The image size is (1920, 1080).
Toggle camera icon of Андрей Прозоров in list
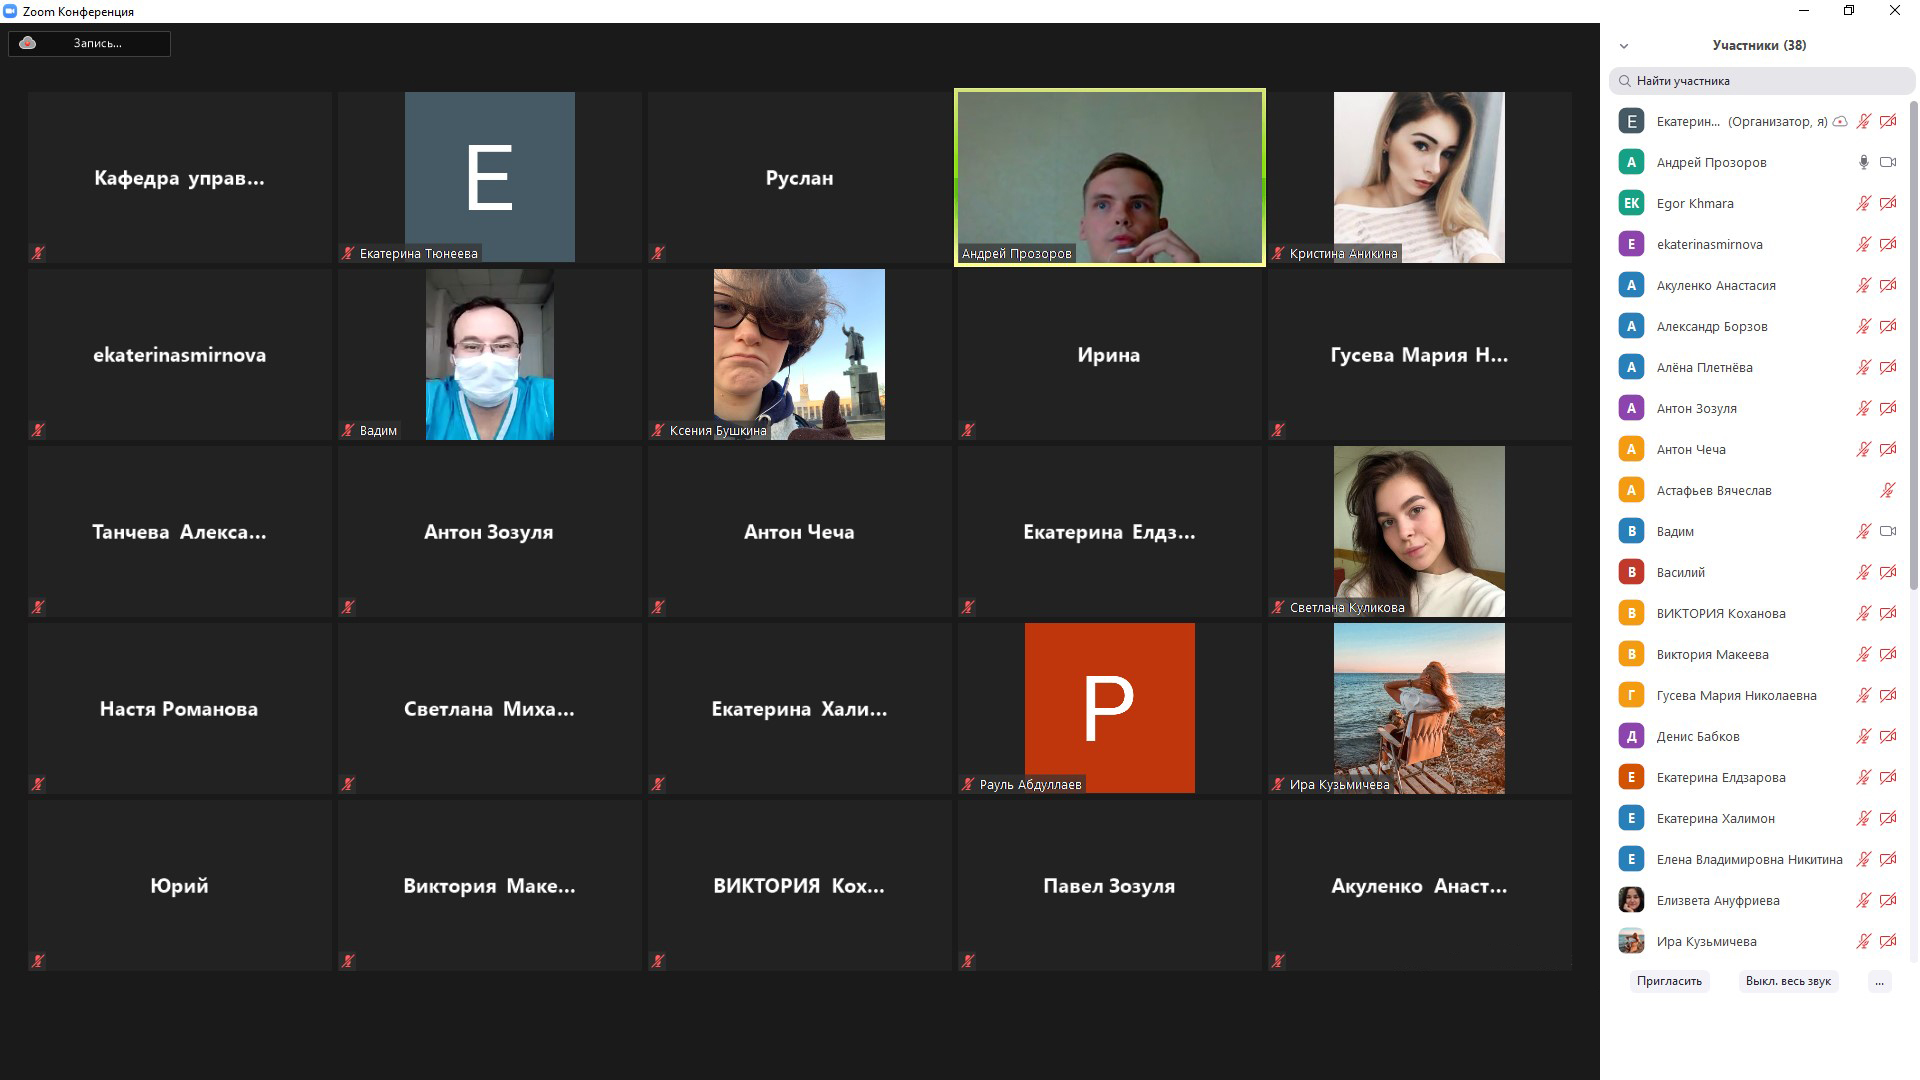click(1888, 162)
